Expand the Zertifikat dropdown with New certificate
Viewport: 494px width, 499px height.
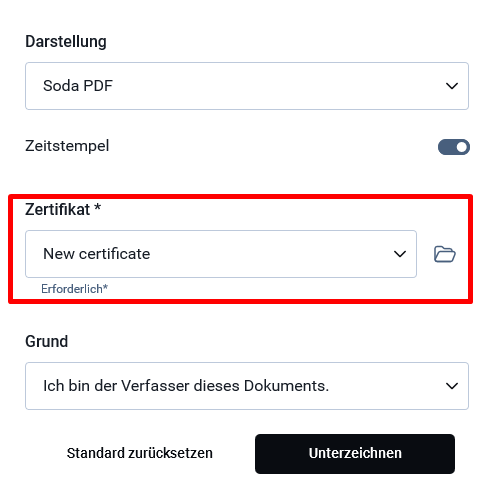pos(221,254)
